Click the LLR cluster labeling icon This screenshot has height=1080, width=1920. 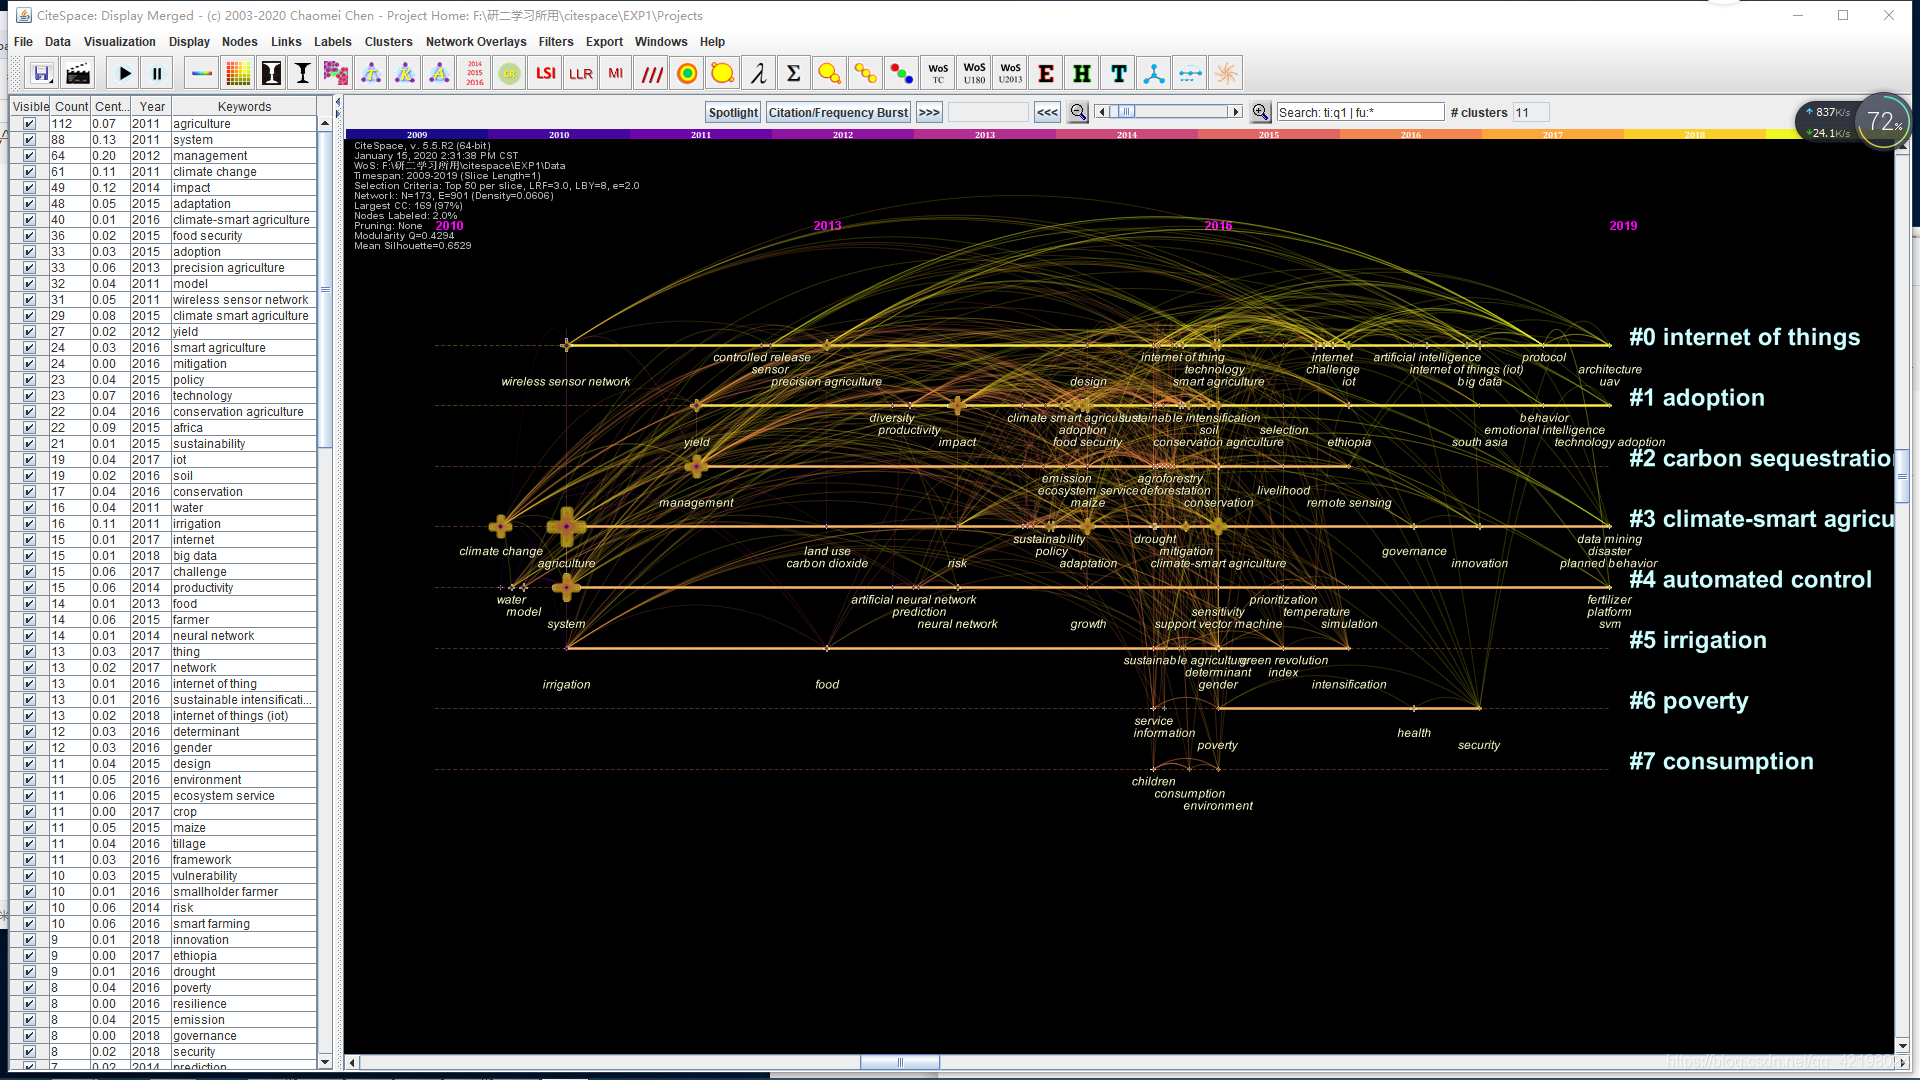coord(580,73)
